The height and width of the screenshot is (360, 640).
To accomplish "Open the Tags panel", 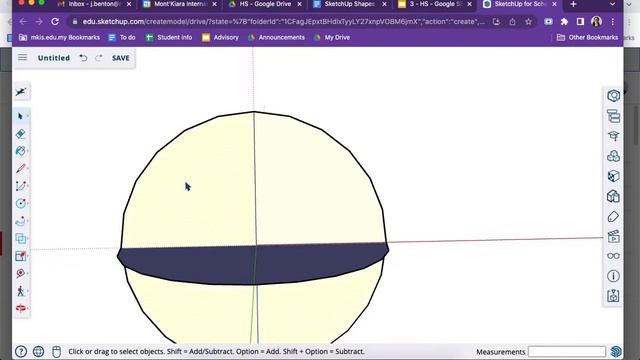I will pos(613,216).
